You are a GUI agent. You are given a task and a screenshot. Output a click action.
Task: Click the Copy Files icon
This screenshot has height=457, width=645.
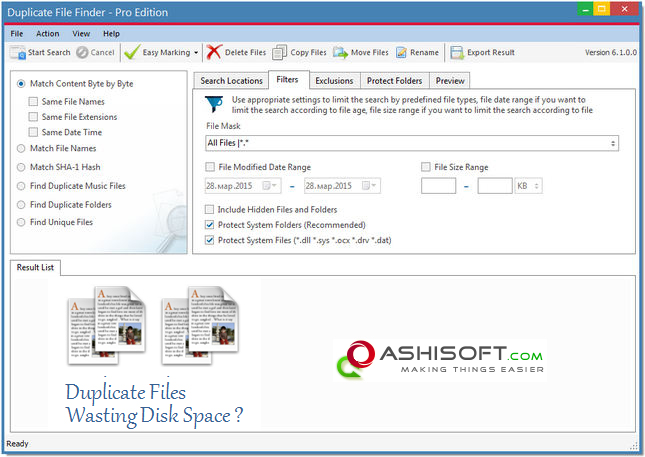pyautogui.click(x=280, y=53)
